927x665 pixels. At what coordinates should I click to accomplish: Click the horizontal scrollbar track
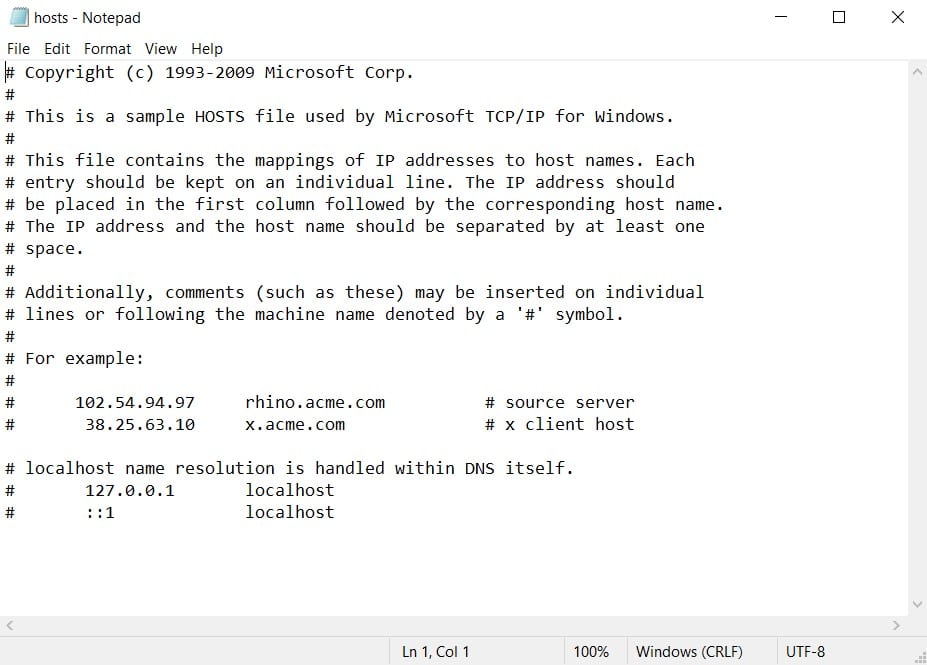click(450, 625)
